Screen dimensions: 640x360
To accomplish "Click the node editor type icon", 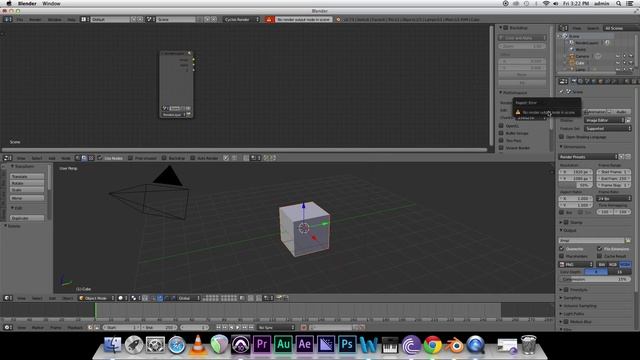I will click(x=8, y=158).
